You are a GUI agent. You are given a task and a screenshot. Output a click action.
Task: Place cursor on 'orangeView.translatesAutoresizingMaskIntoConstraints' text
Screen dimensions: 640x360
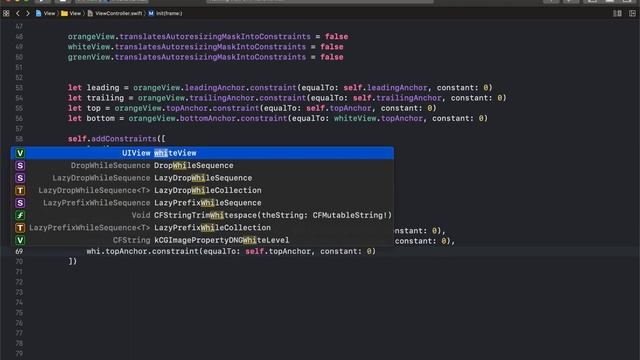tap(189, 37)
